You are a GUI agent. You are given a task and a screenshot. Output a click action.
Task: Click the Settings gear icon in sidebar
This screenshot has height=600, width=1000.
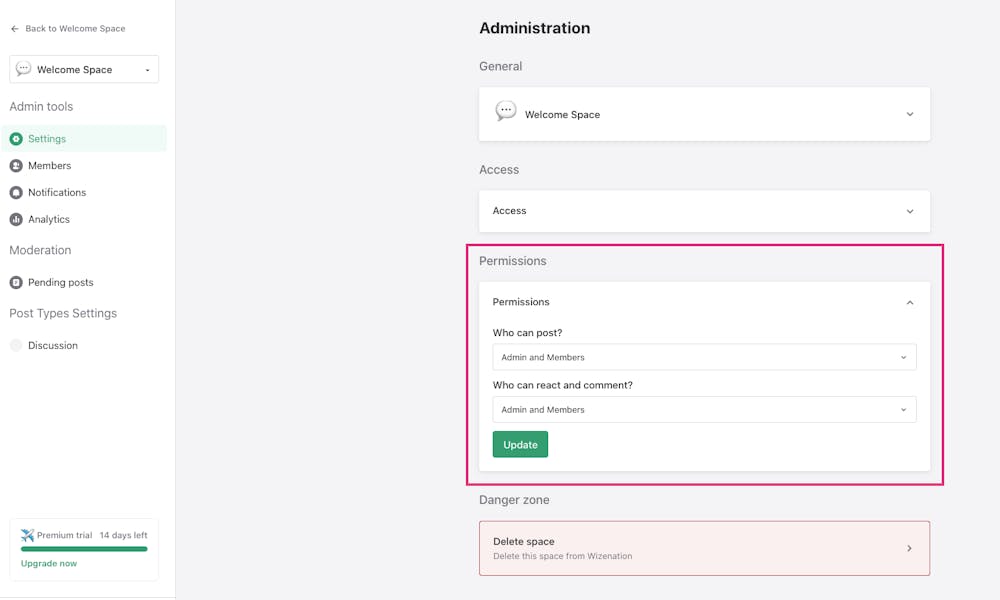pyautogui.click(x=16, y=139)
